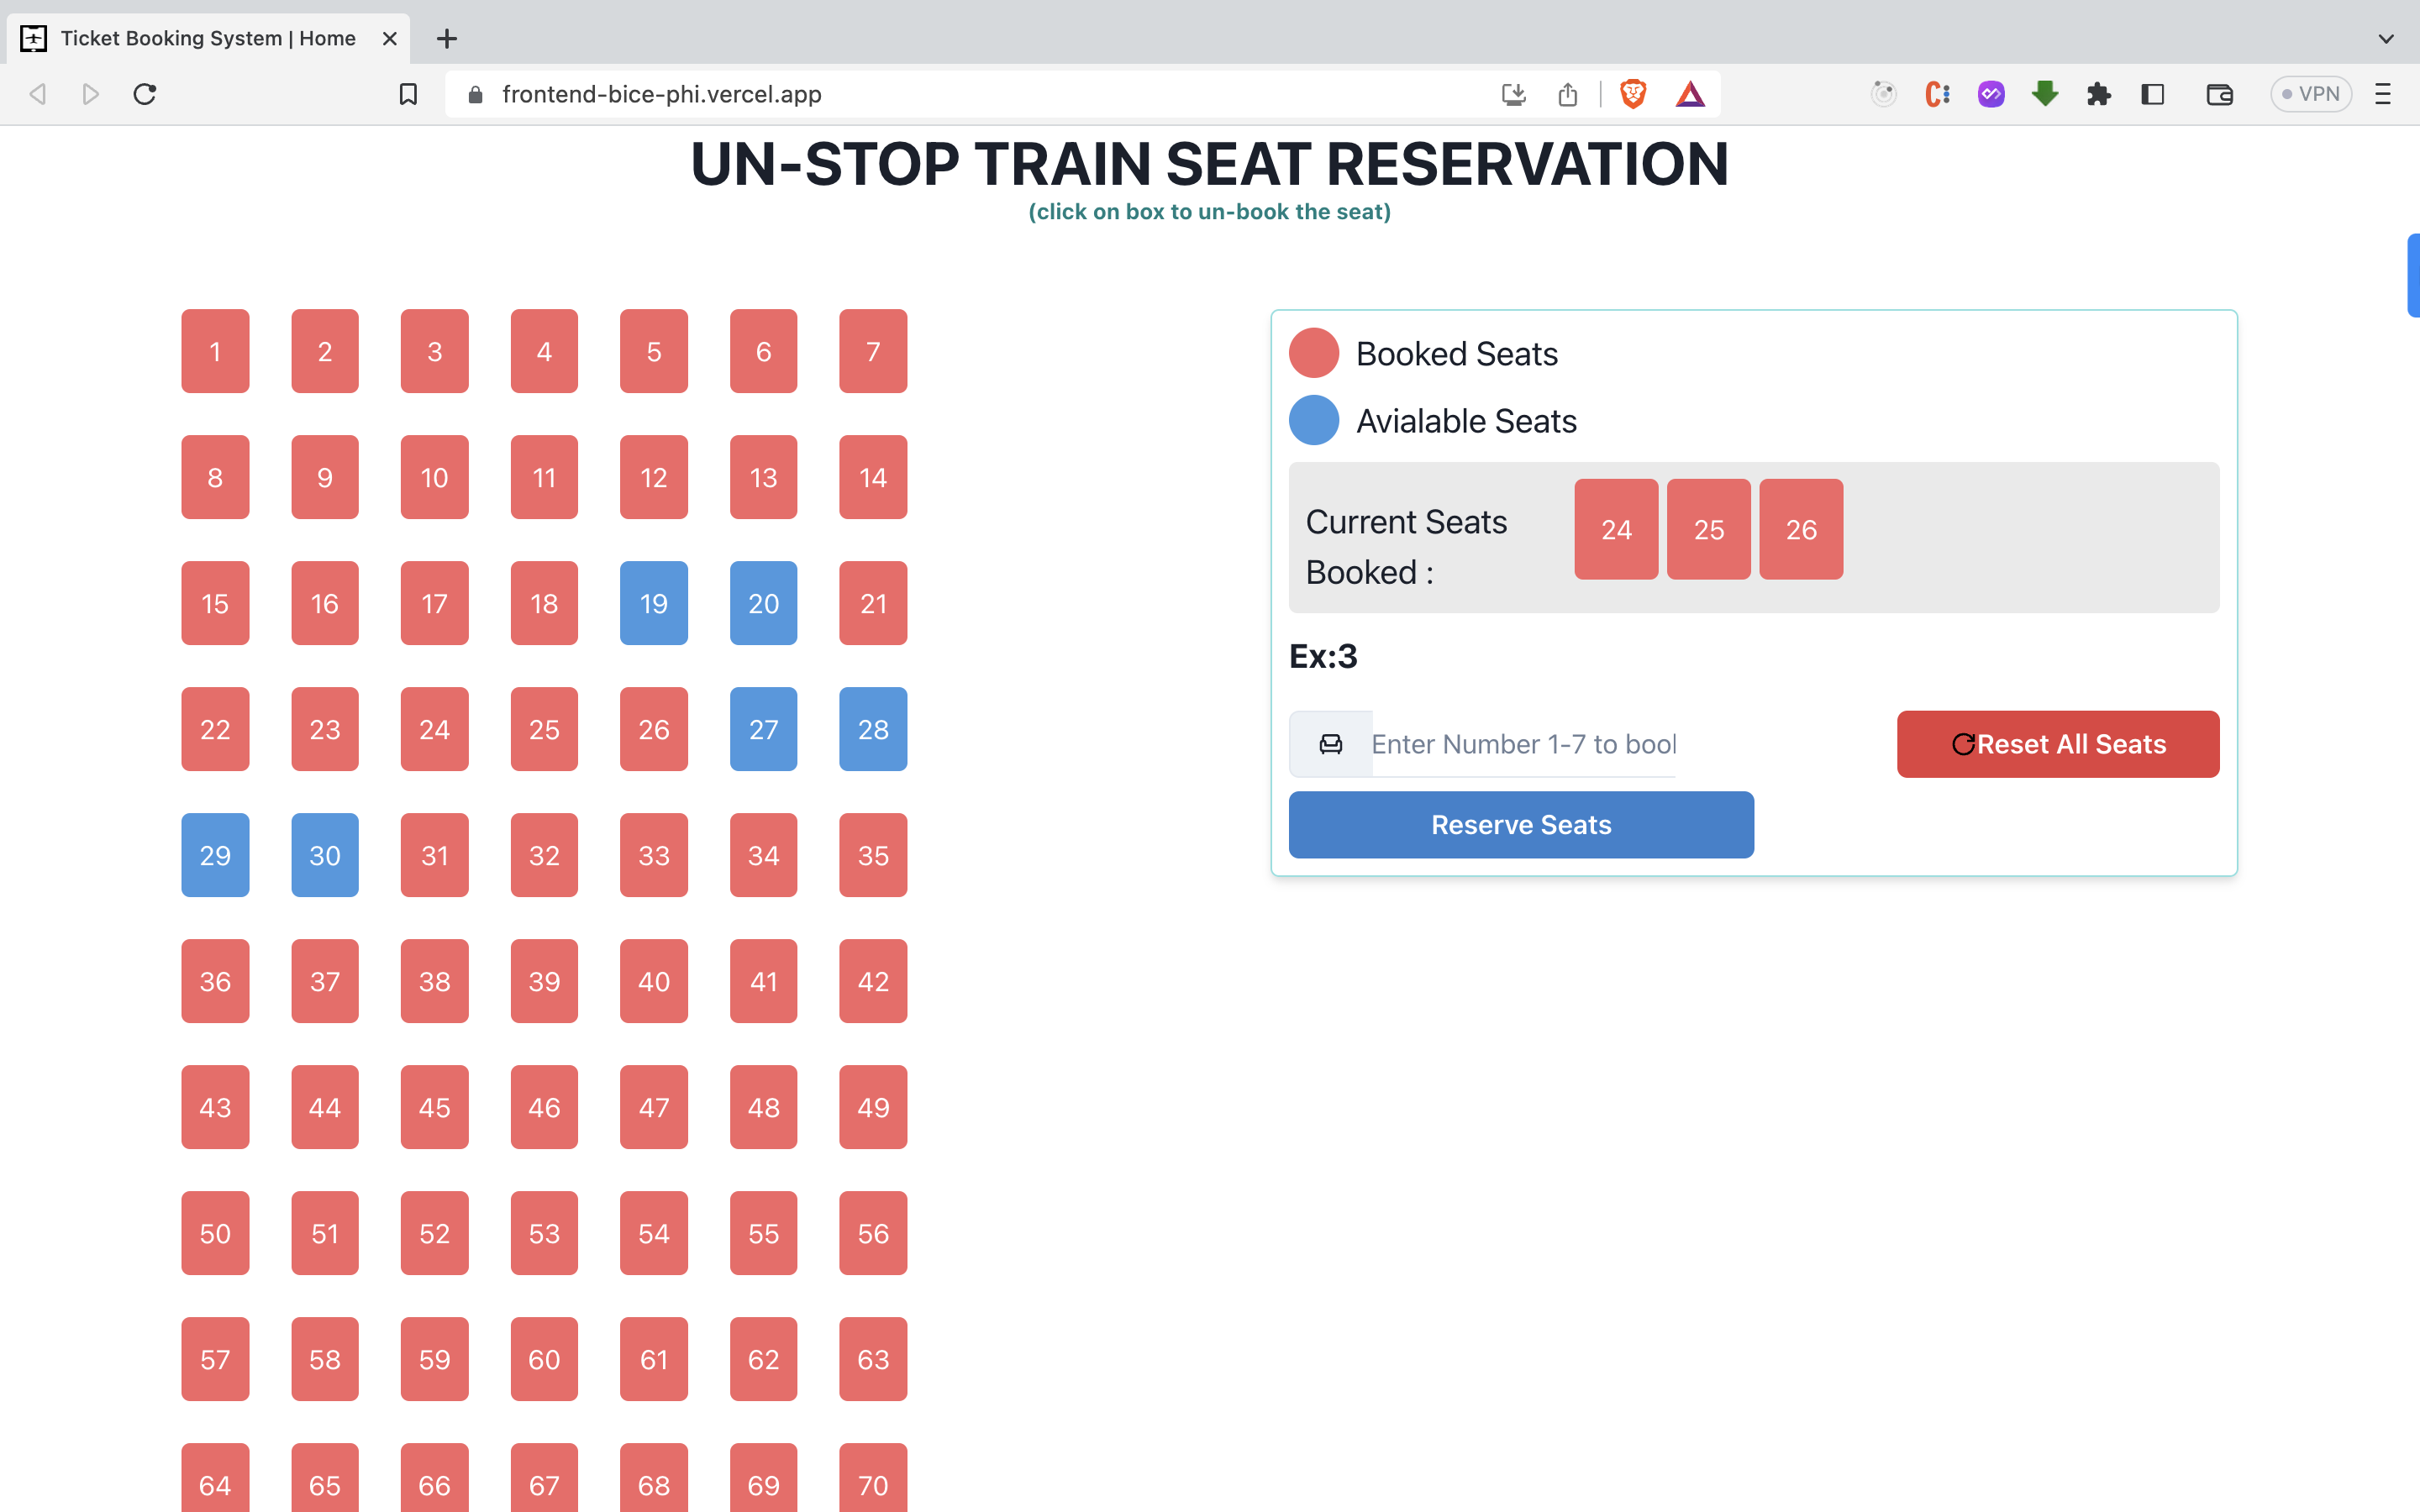The width and height of the screenshot is (2420, 1512).
Task: Open the VPN menu
Action: click(2311, 93)
